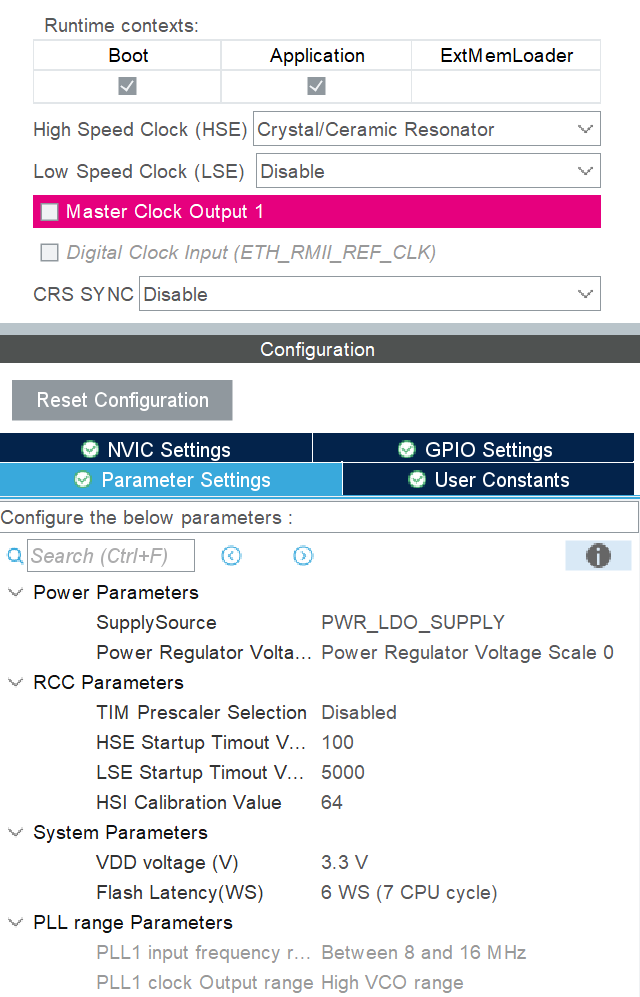Click the next-search circular arrow icon
Viewport: 640px width, 997px height.
click(303, 555)
